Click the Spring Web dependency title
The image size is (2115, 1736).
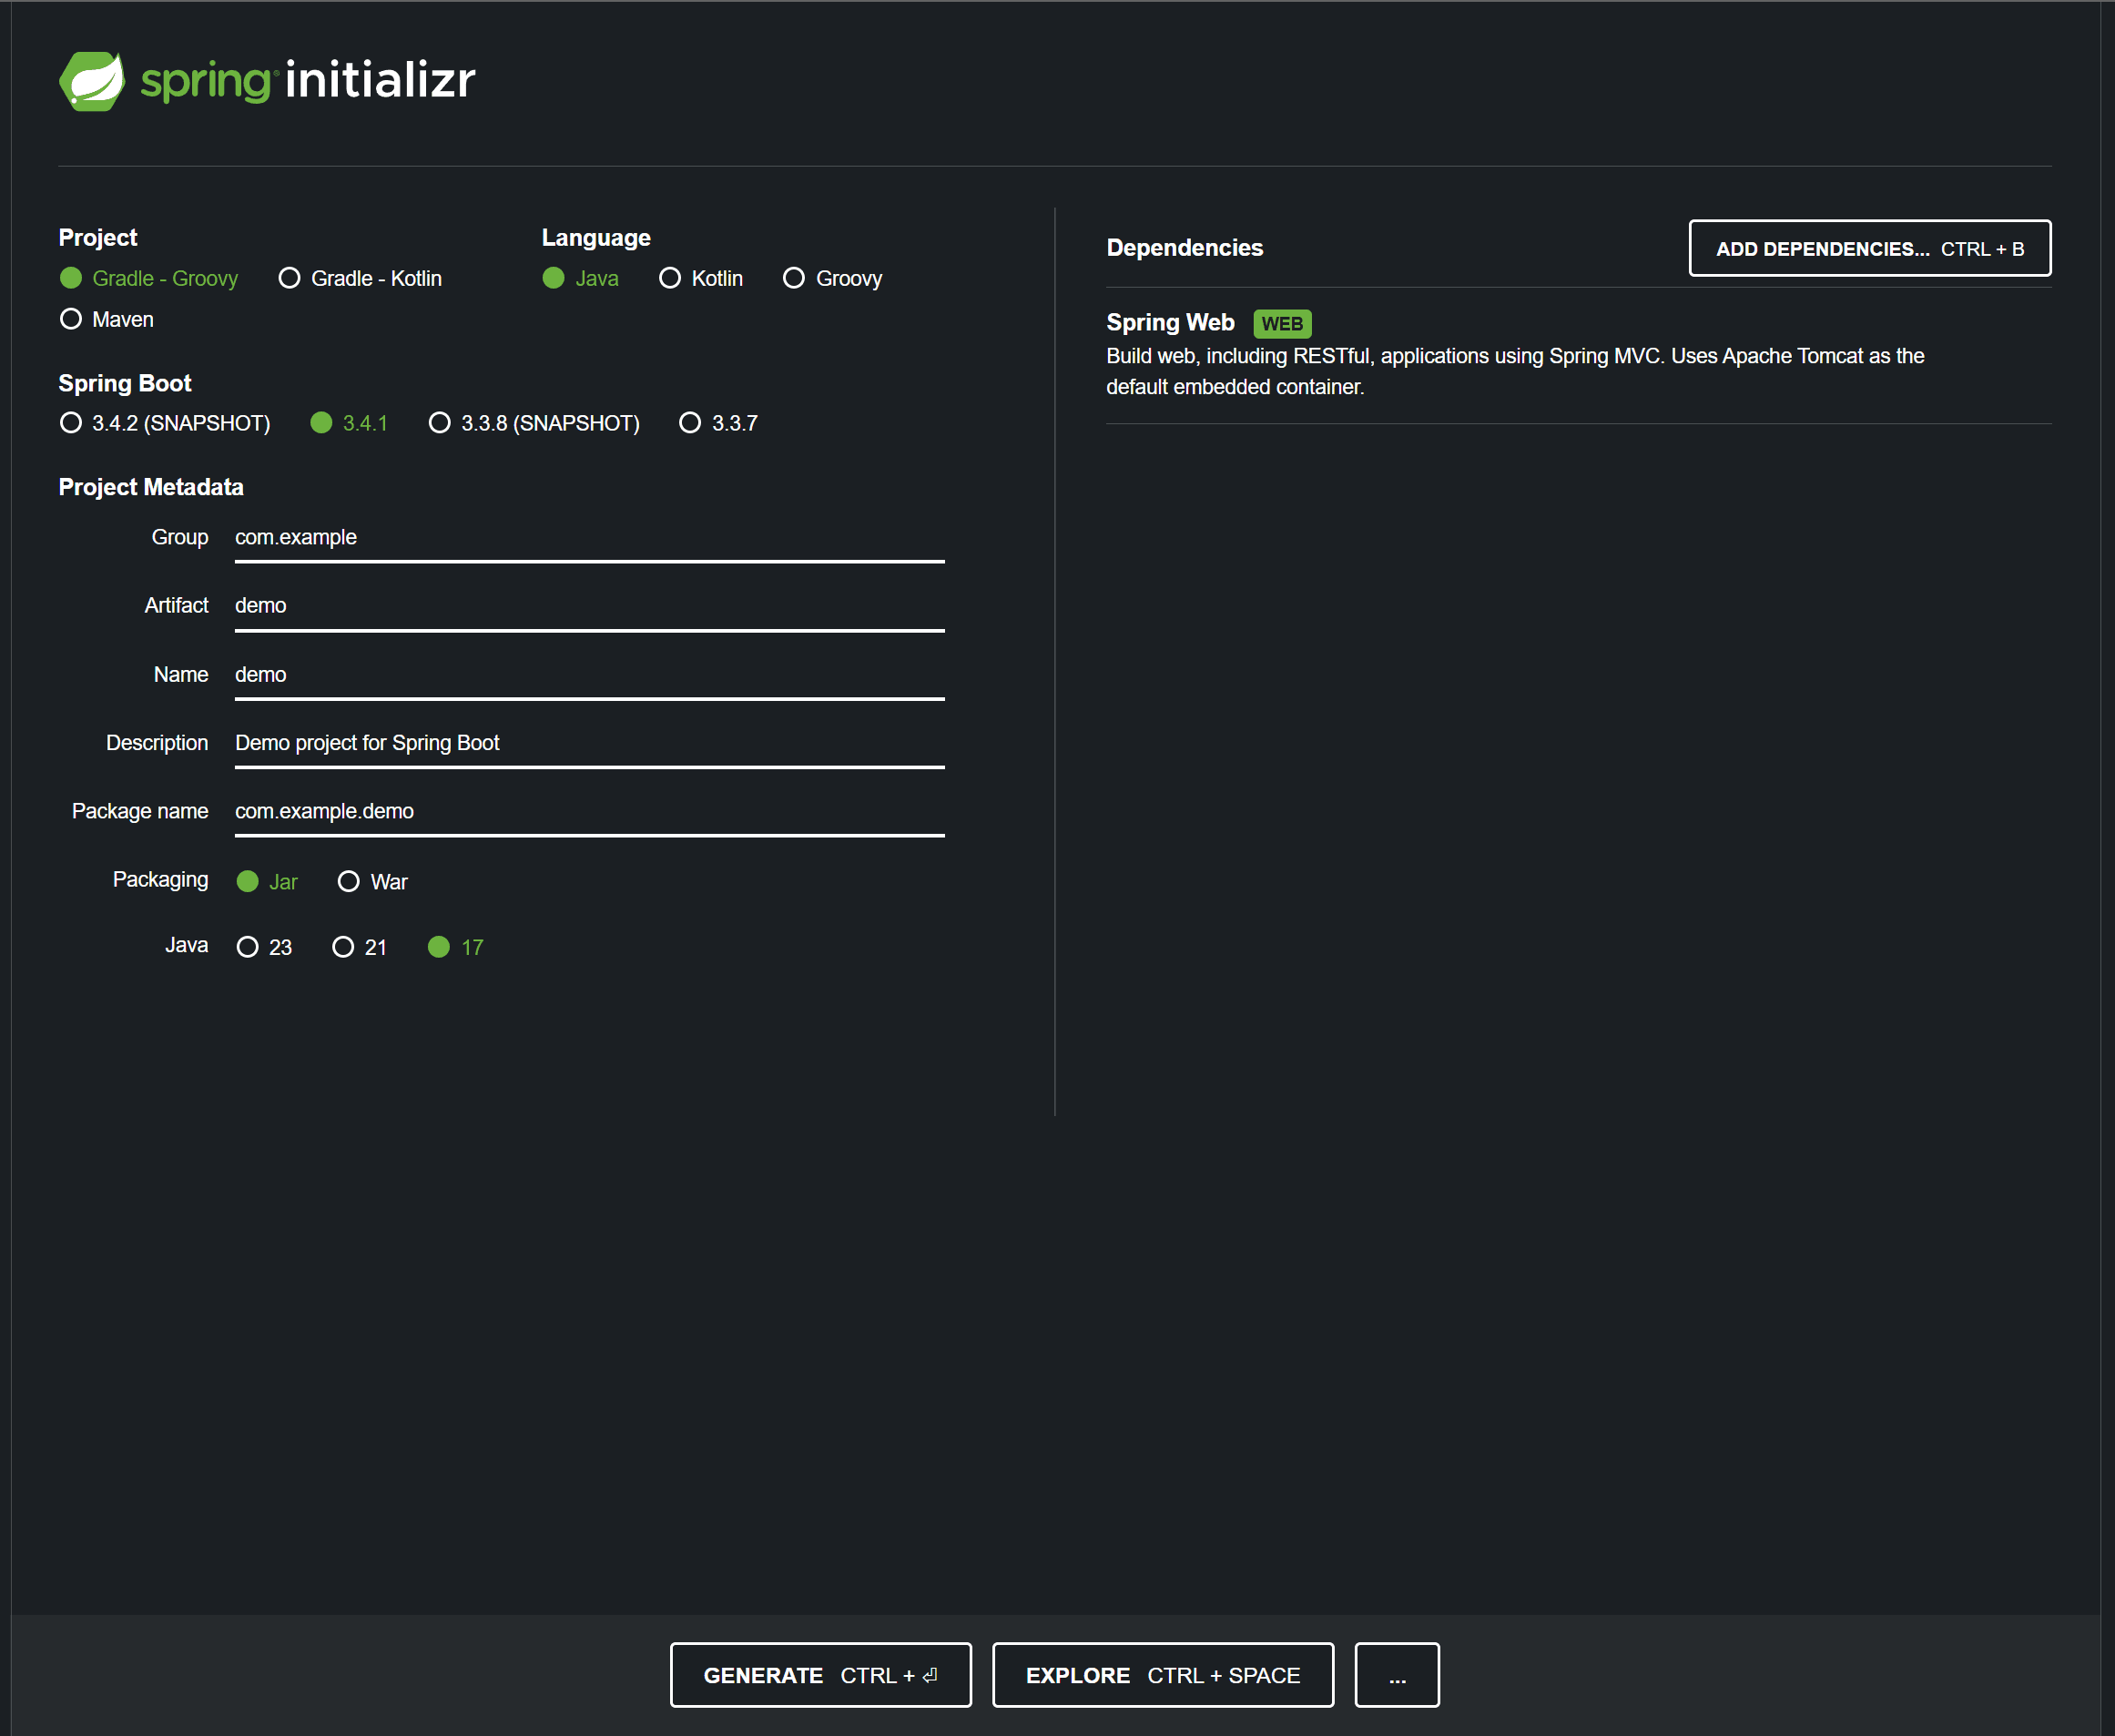(x=1169, y=322)
